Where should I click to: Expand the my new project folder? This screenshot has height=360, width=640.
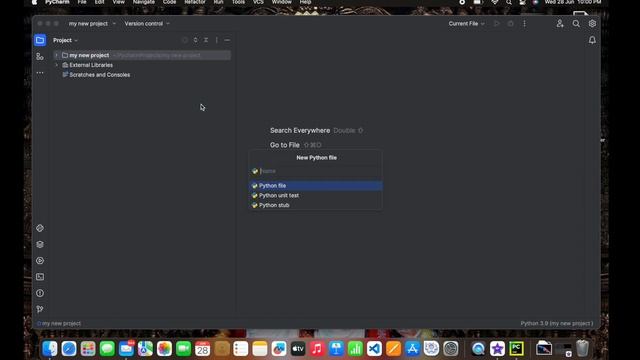click(x=56, y=55)
